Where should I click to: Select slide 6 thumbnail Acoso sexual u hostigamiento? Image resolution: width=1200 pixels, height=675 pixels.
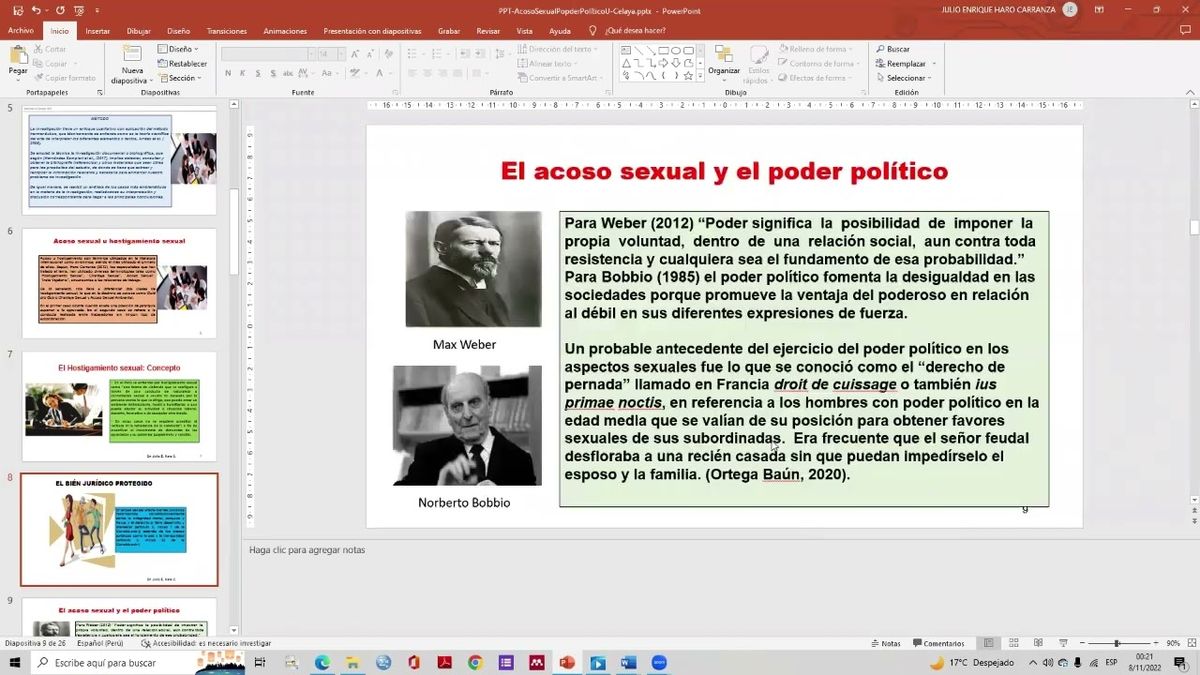119,285
